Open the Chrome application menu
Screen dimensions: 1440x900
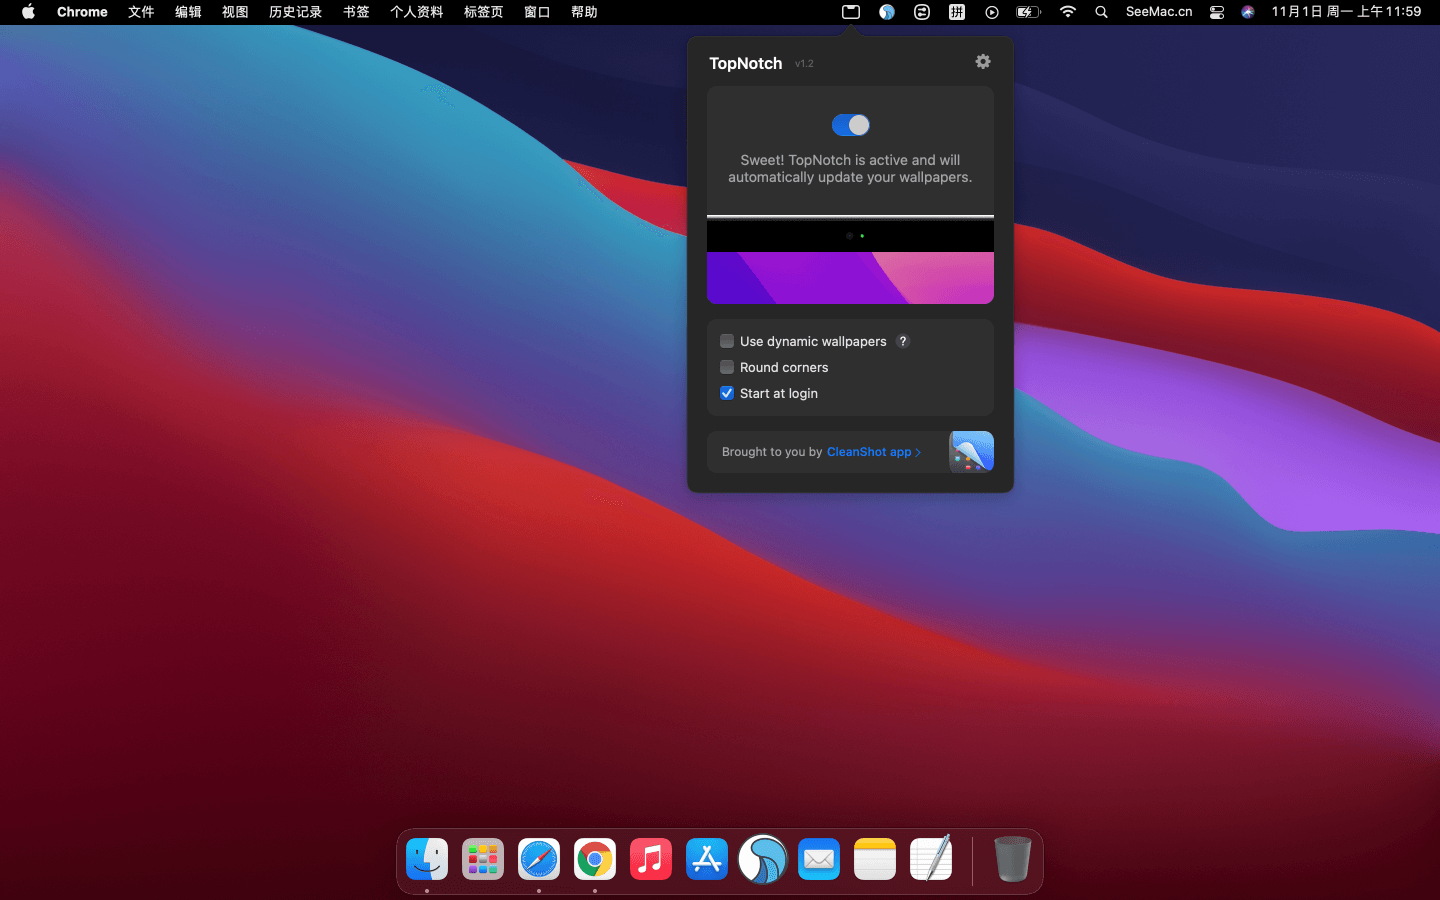[x=82, y=12]
